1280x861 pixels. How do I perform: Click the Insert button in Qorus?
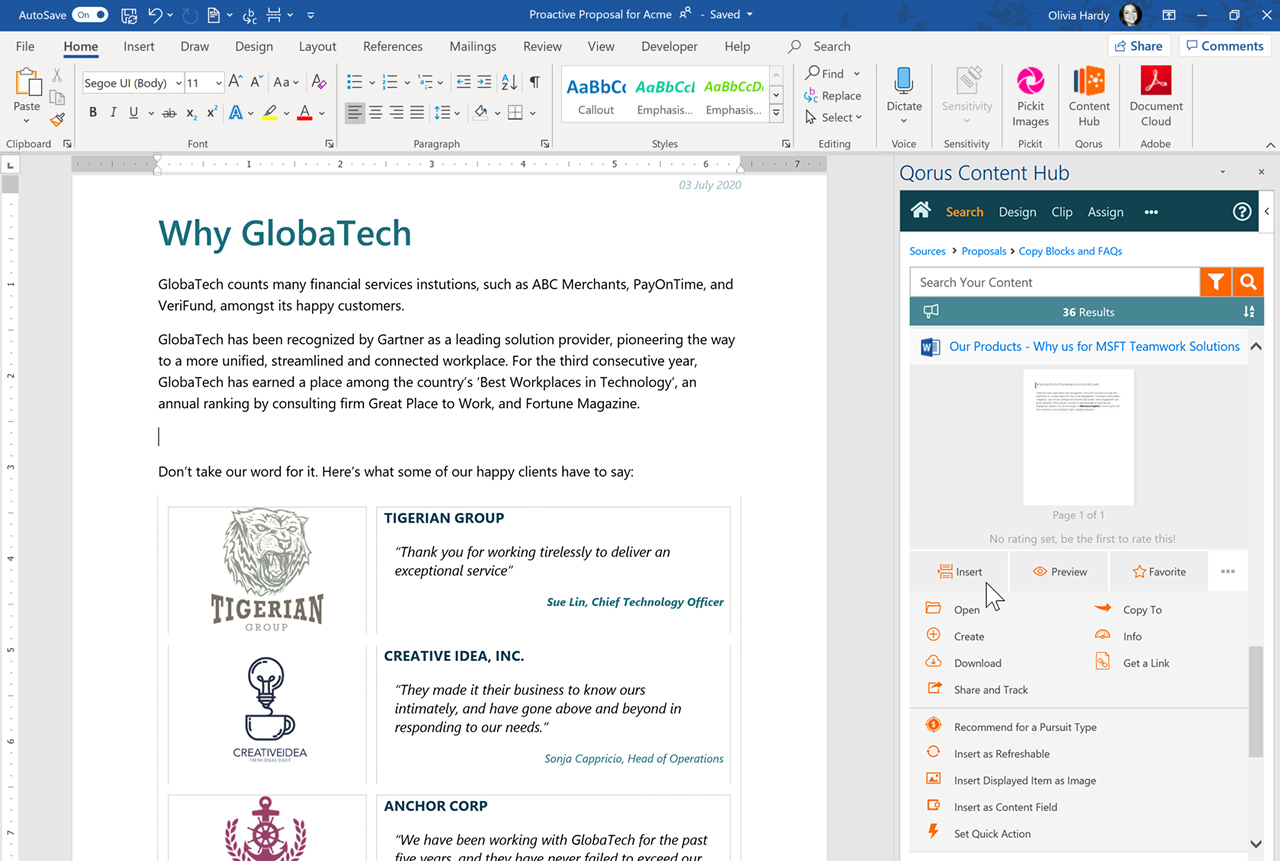959,572
